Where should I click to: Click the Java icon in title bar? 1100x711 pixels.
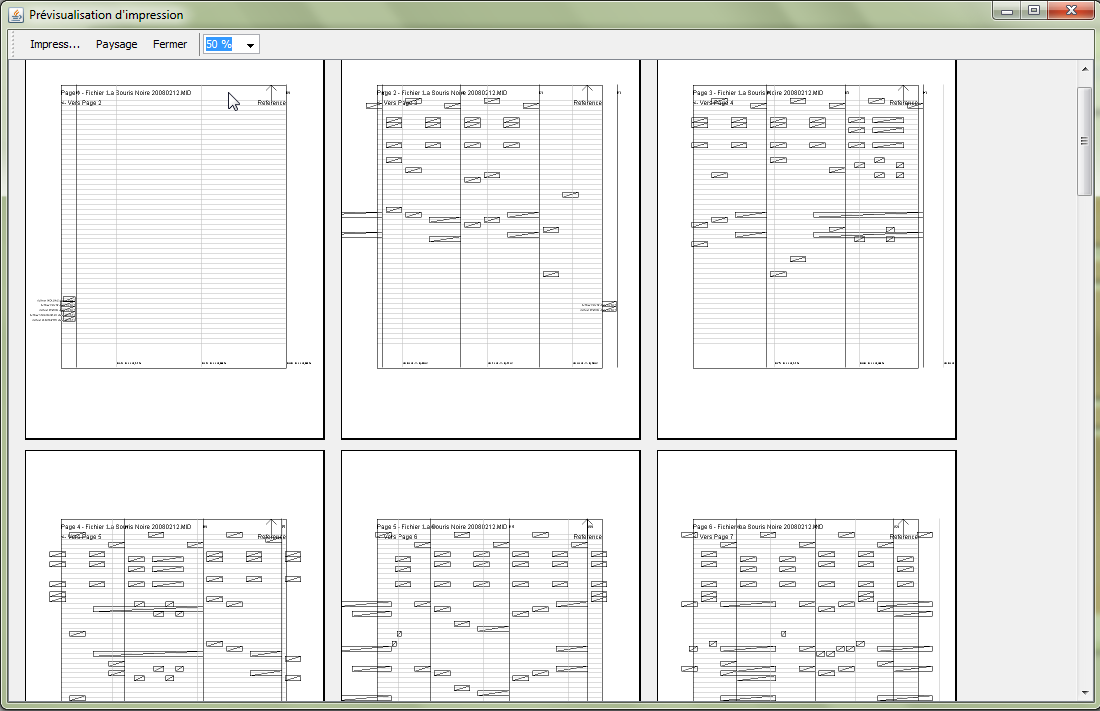(15, 14)
